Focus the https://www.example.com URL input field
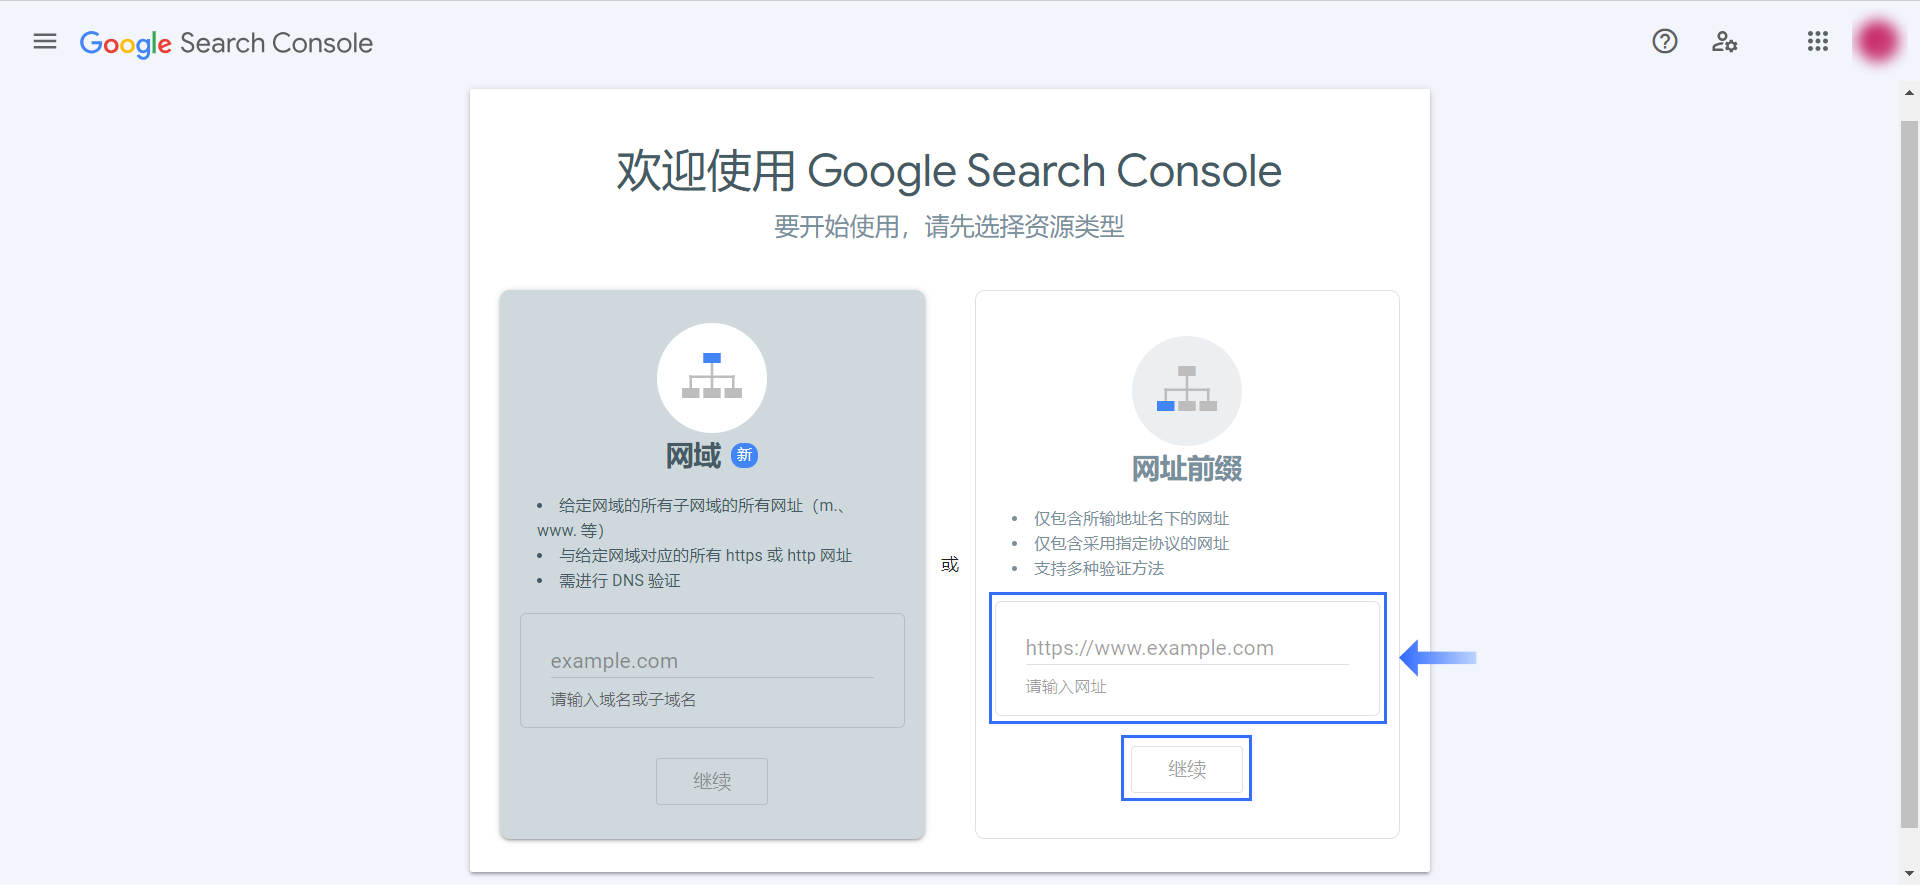 (x=1187, y=648)
